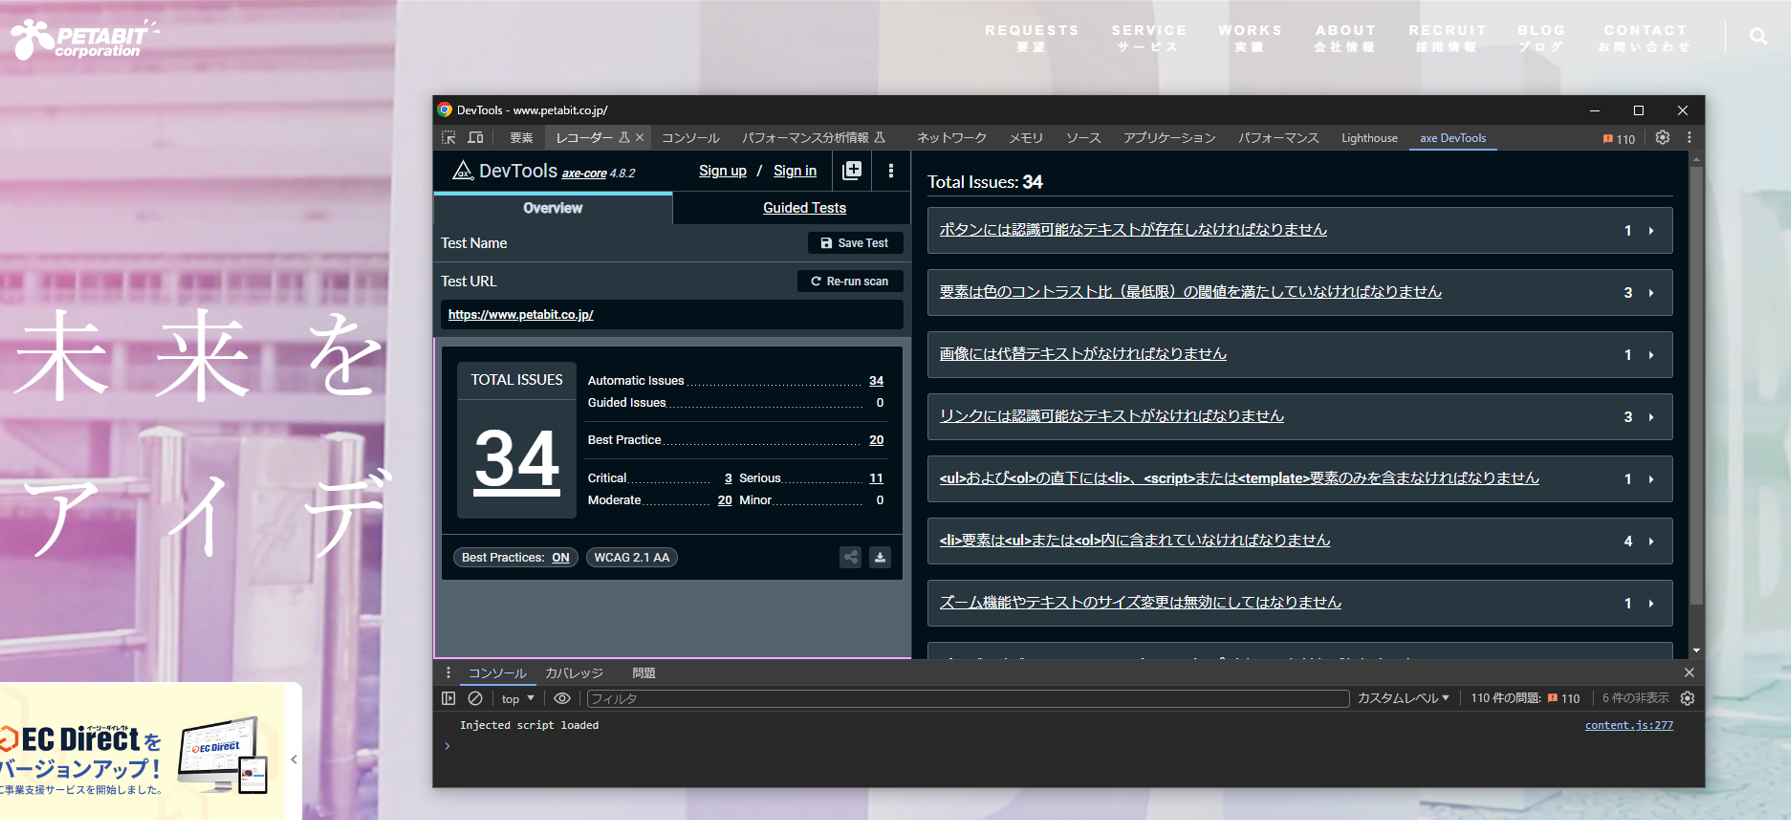Click the inspect element picker icon
1791x820 pixels.
tap(448, 138)
